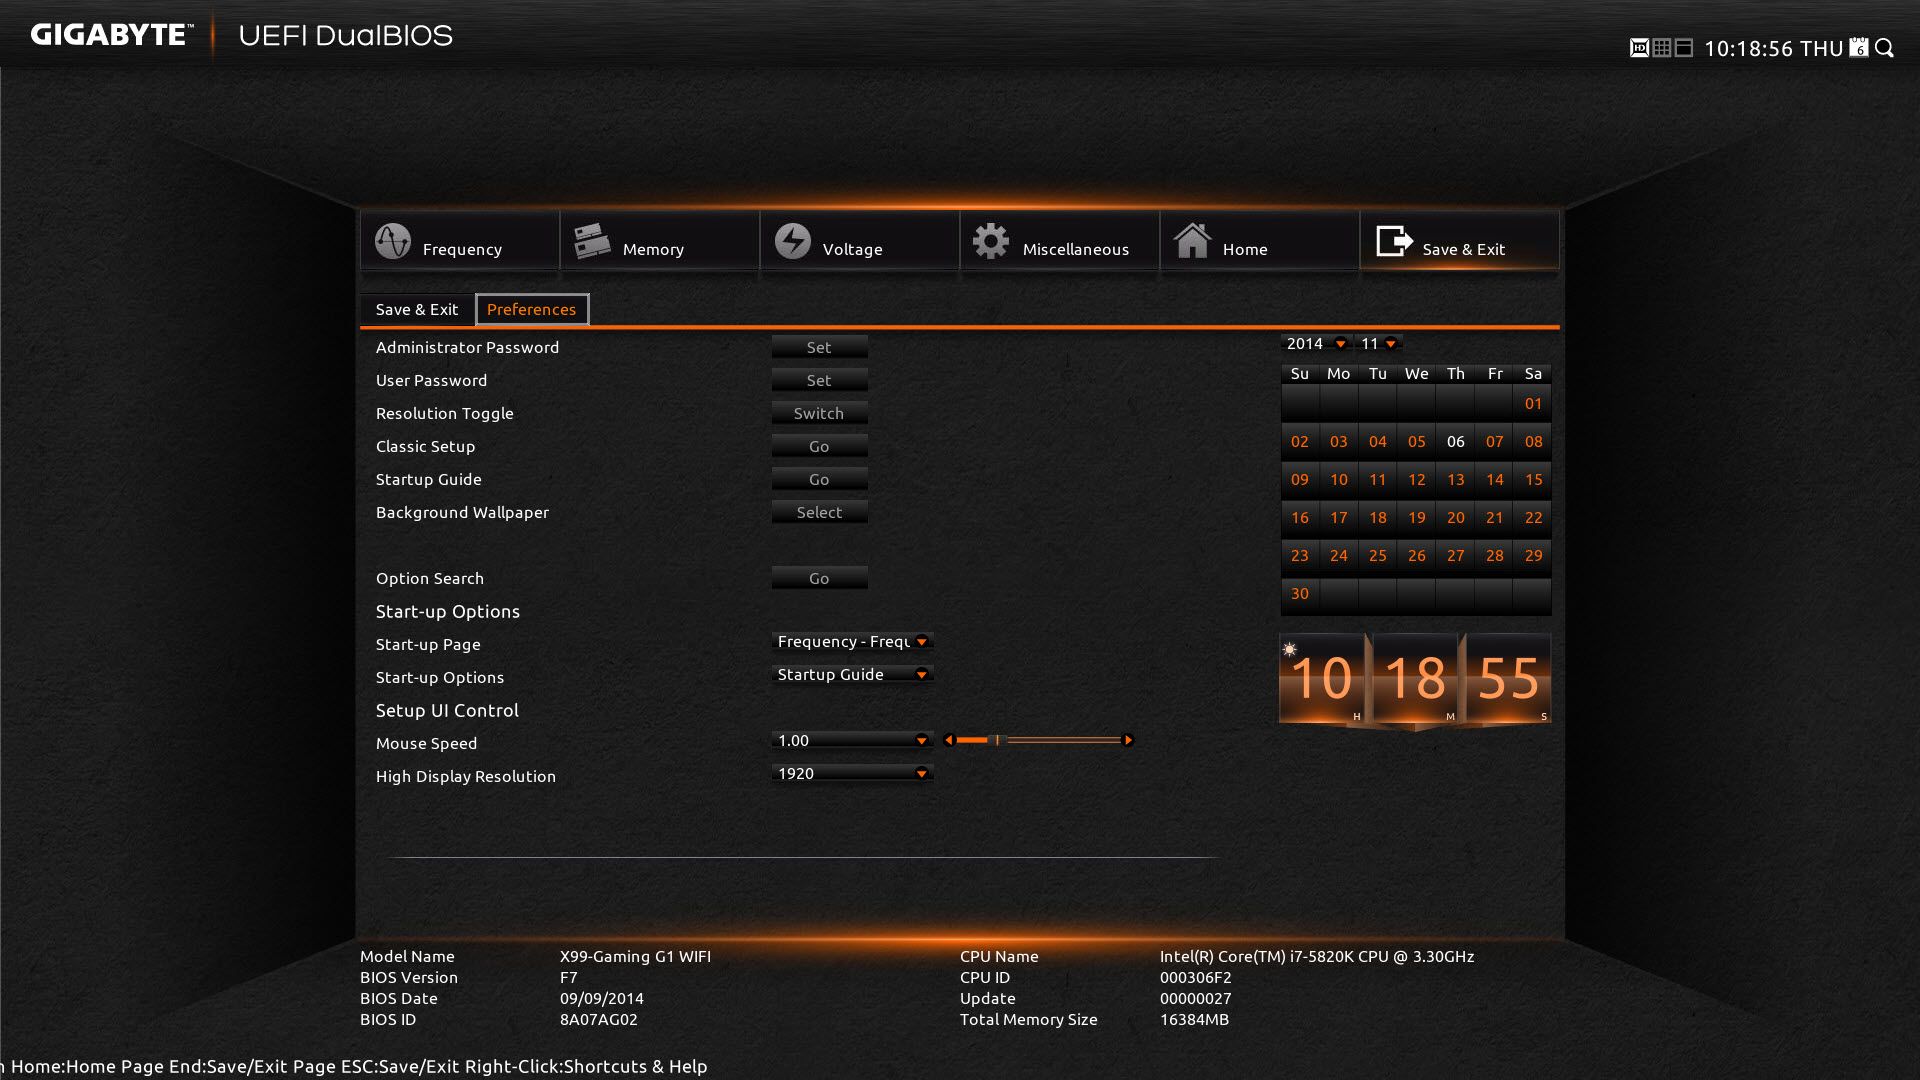Image resolution: width=1920 pixels, height=1080 pixels.
Task: Click Go for Option Search
Action: pyautogui.click(x=819, y=578)
